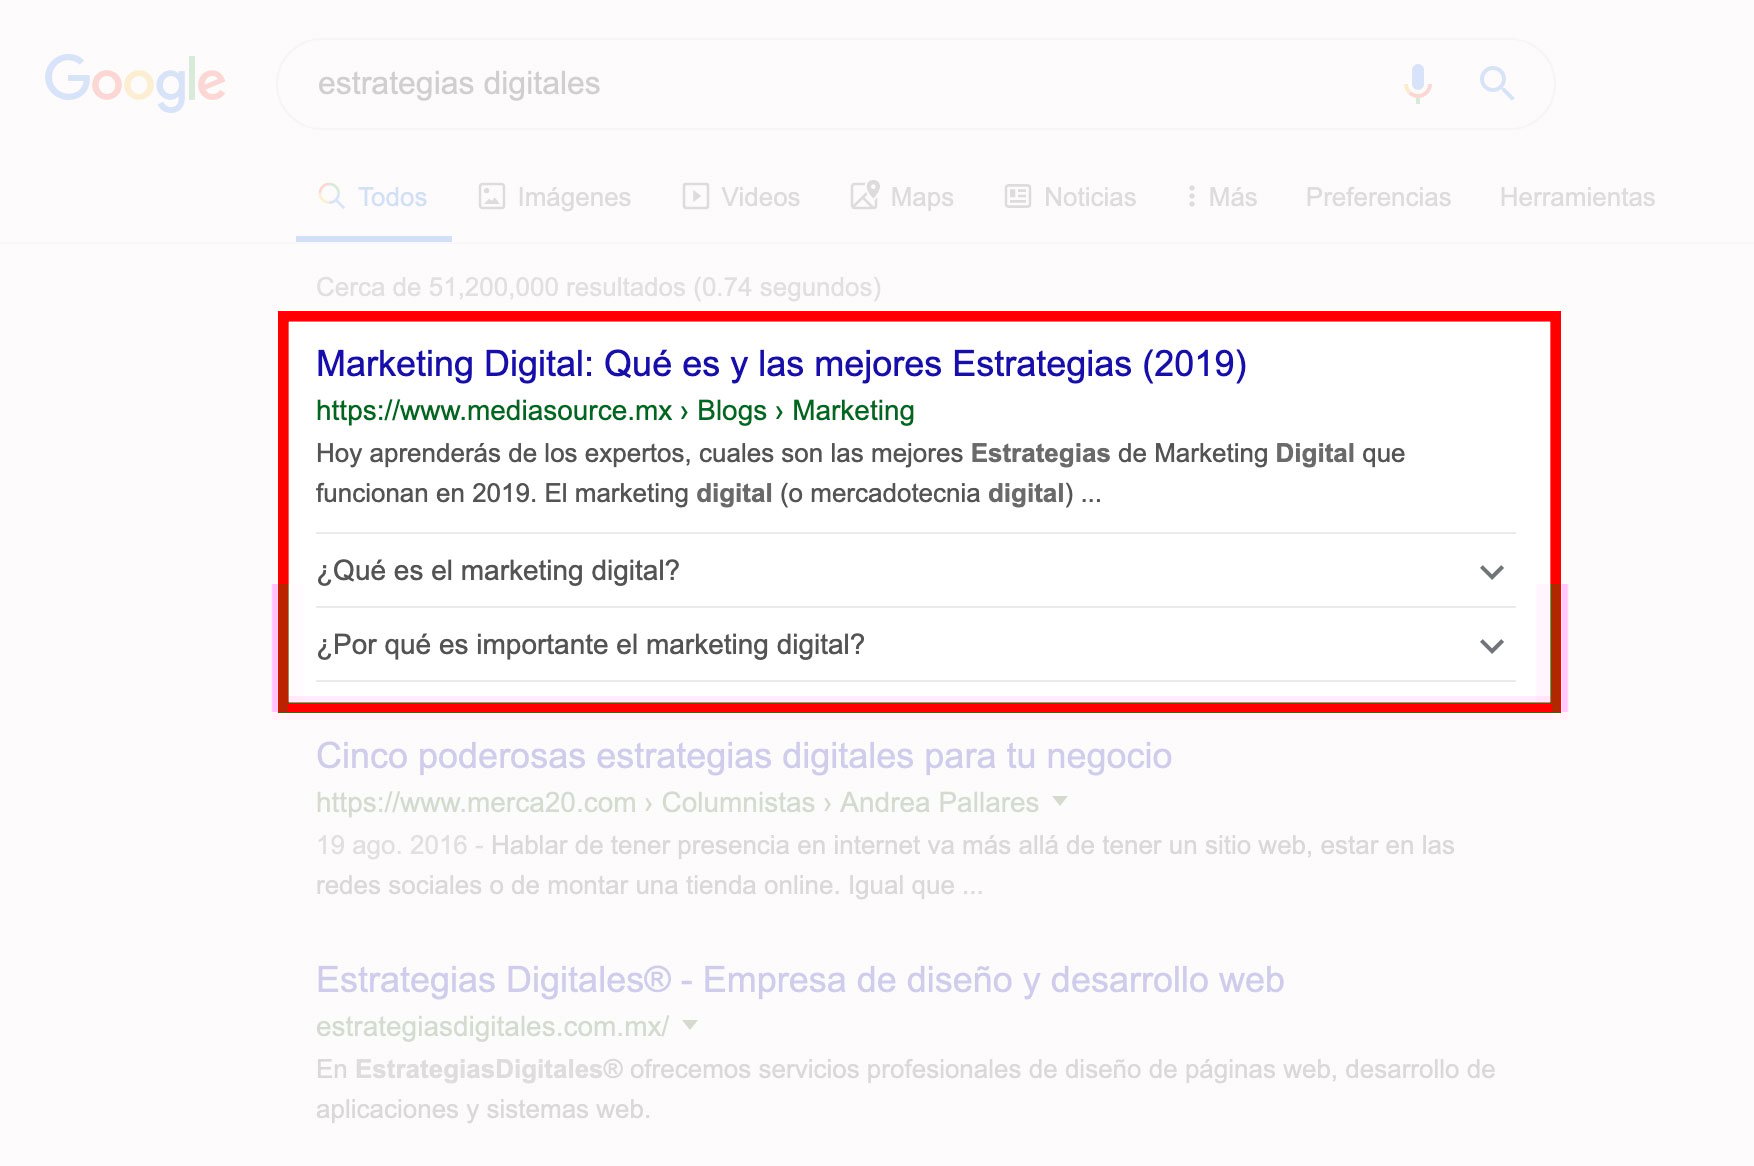Open dropdown arrow beside estrategiasdigitales.com.mx
Viewport: 1754px width, 1166px height.
point(689,1025)
